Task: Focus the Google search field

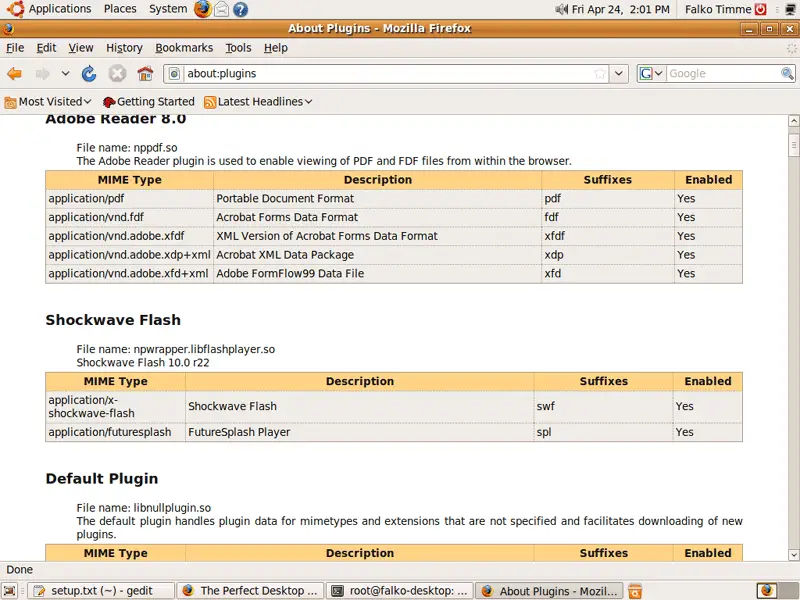Action: pos(723,74)
